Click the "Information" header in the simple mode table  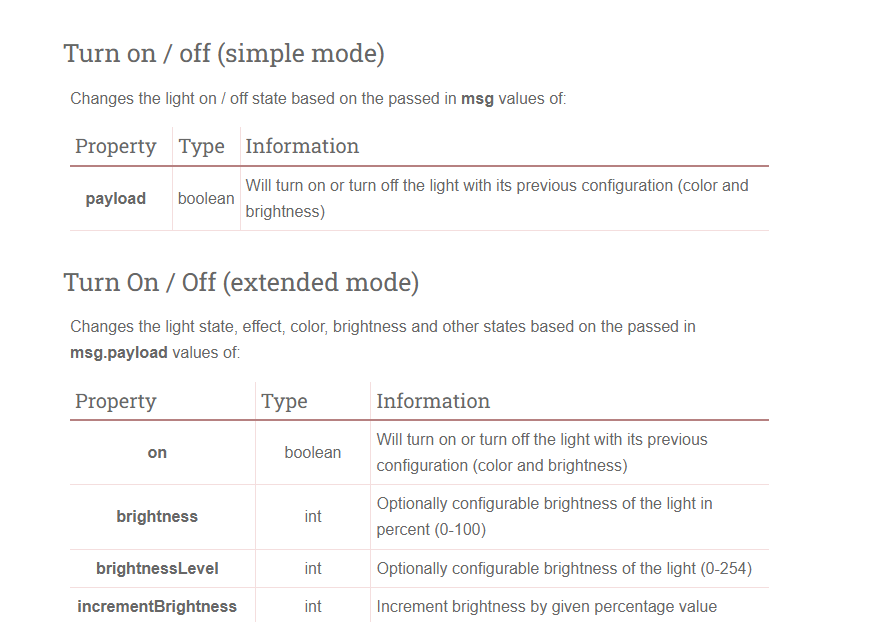click(302, 146)
